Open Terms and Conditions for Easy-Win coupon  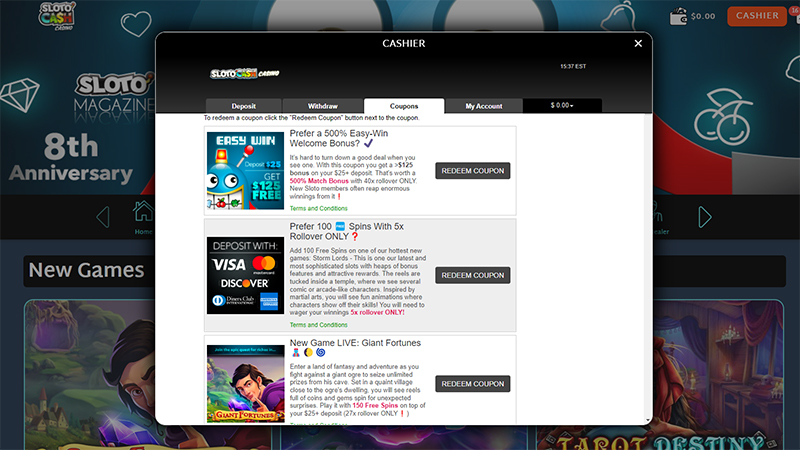pyautogui.click(x=318, y=208)
